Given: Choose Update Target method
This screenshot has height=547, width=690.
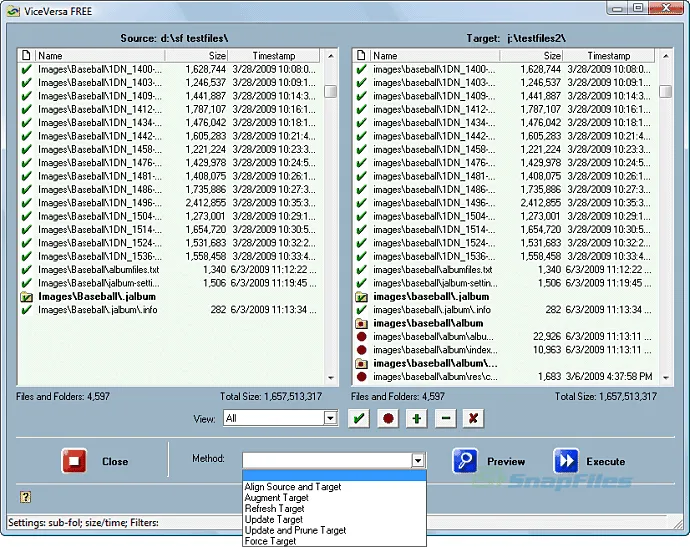Looking at the screenshot, I should pyautogui.click(x=274, y=519).
